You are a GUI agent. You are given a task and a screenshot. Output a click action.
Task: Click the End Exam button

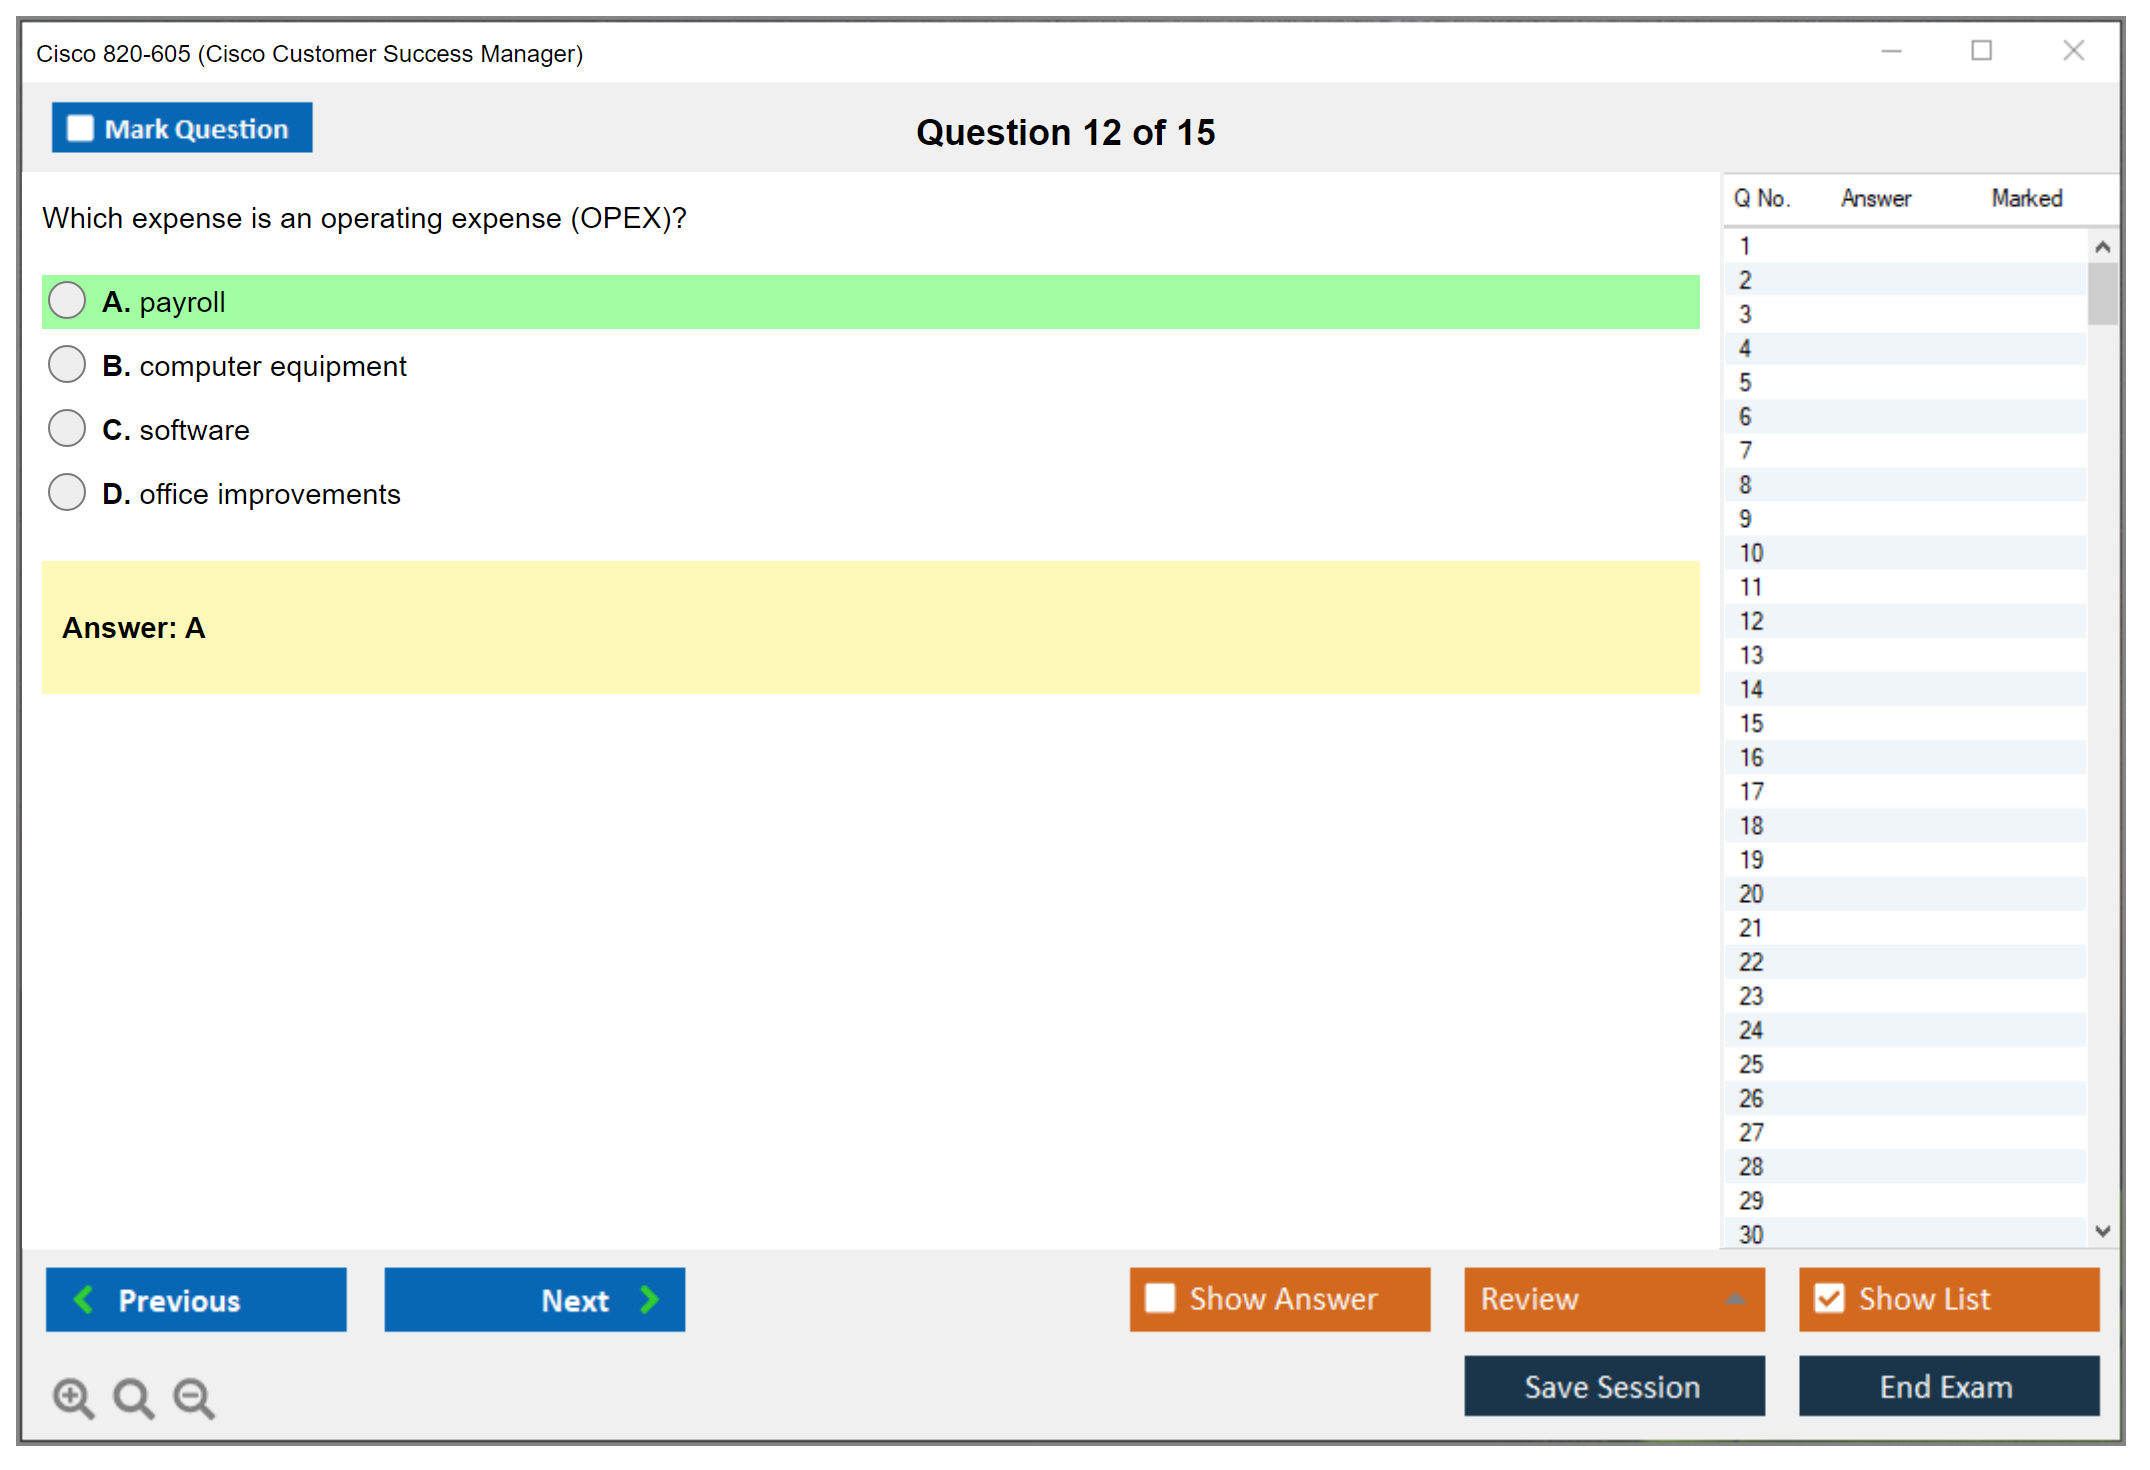[1948, 1386]
